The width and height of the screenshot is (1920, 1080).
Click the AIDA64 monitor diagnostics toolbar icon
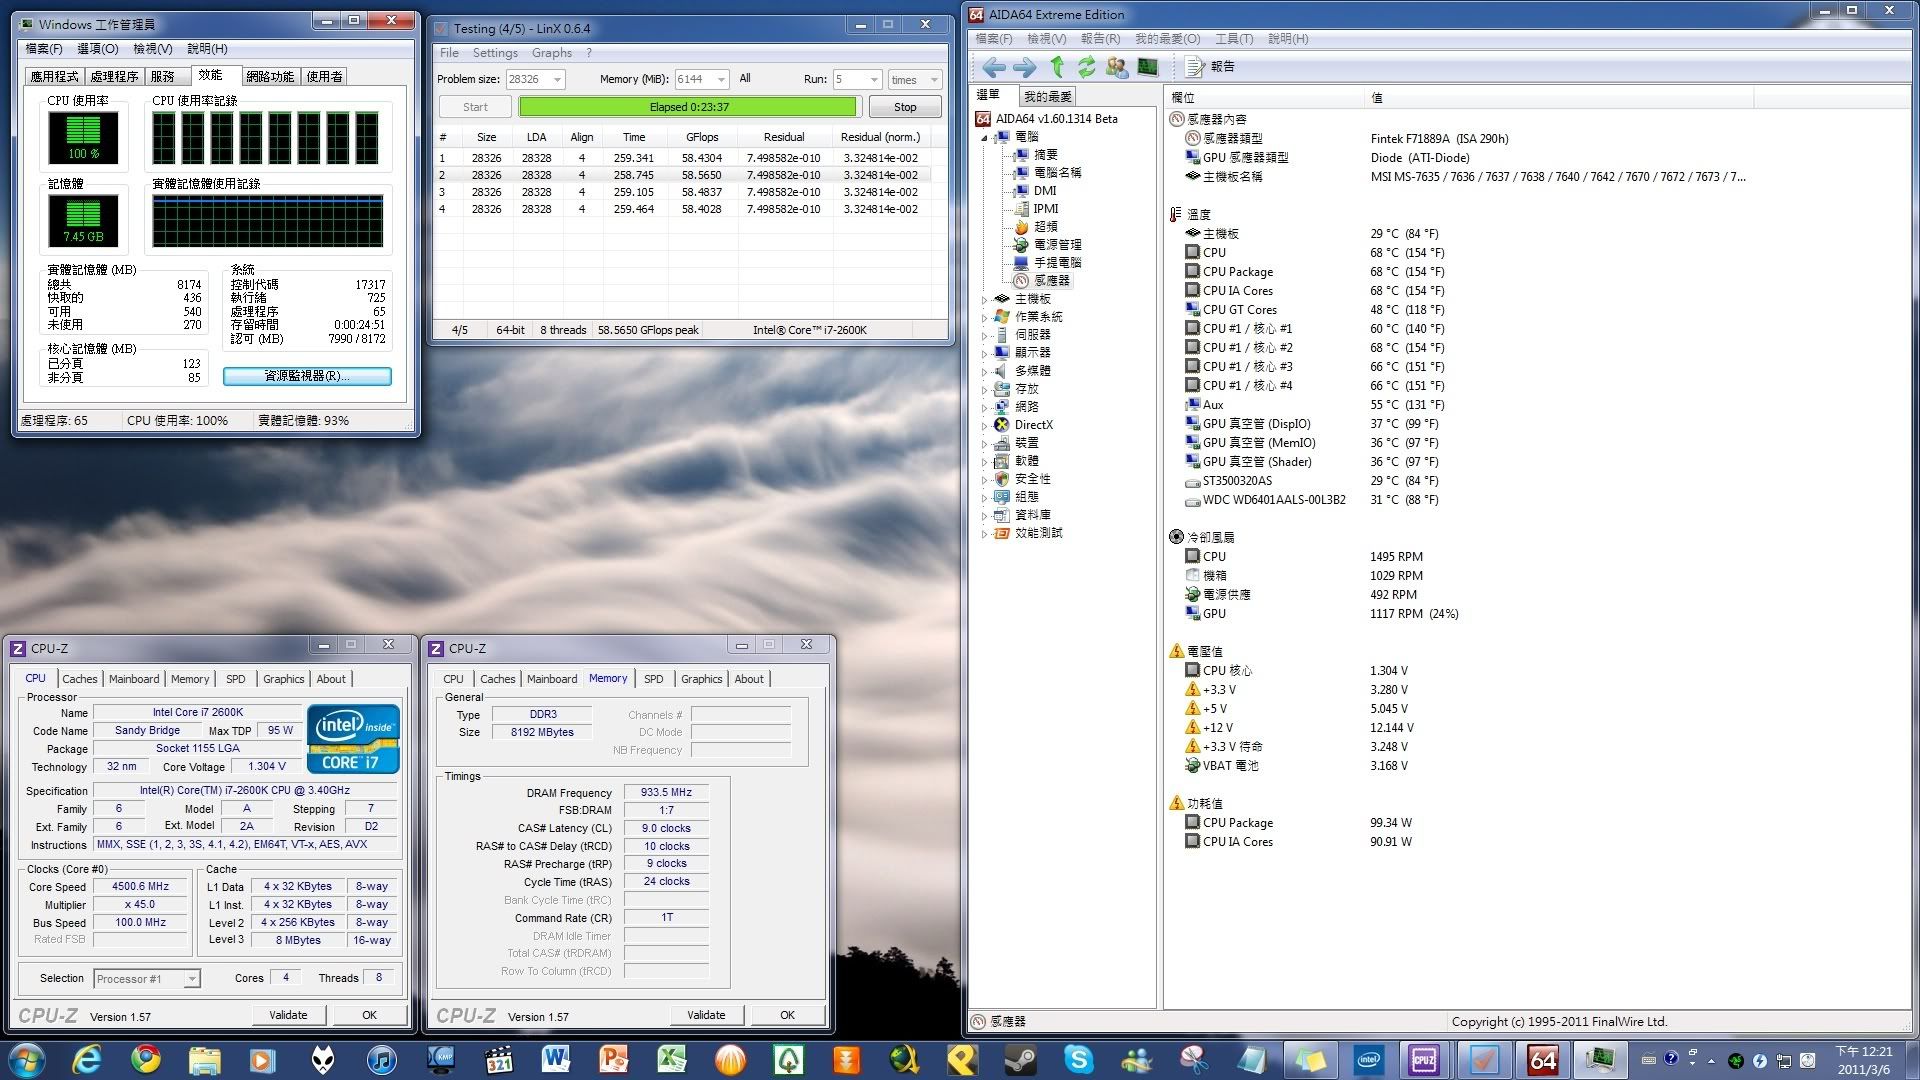[x=1148, y=67]
